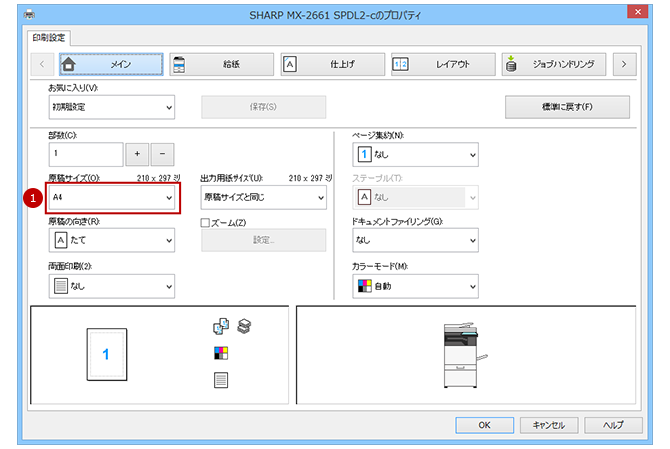Image resolution: width=670 pixels, height=449 pixels.
Task: Click the color squares icon in カラーモード
Action: point(364,286)
